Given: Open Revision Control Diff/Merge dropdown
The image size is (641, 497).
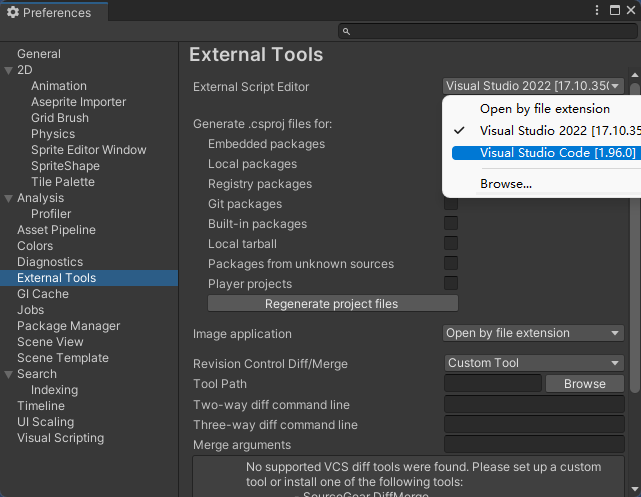Looking at the screenshot, I should (x=534, y=363).
